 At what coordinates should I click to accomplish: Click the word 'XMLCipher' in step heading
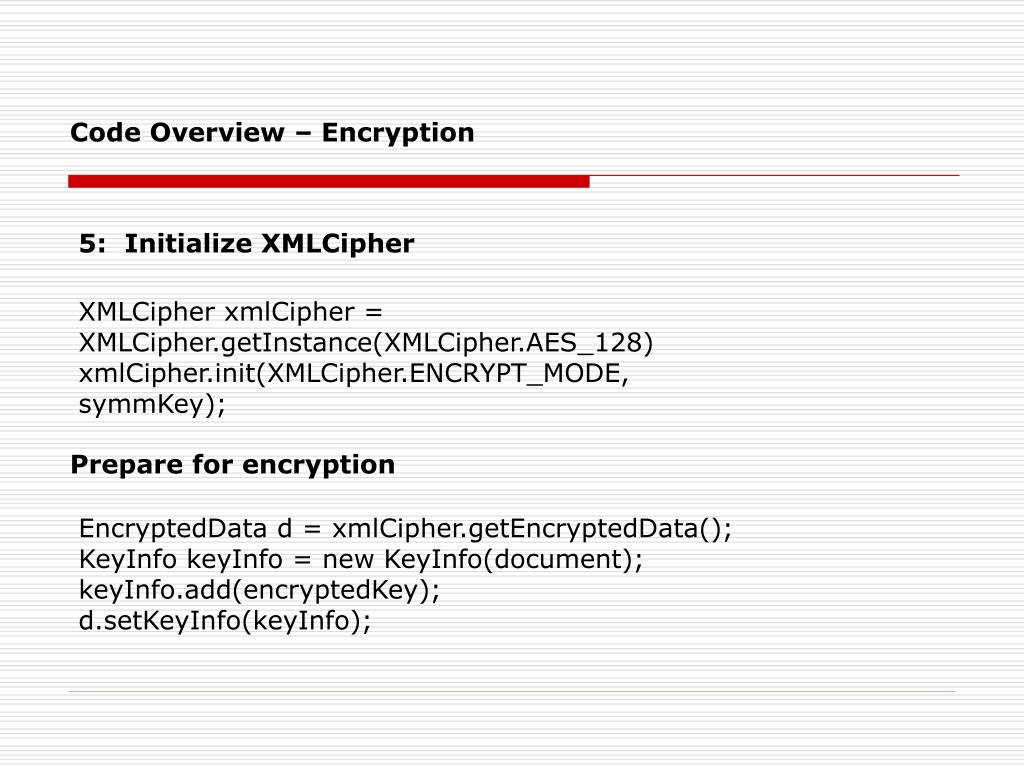tap(338, 244)
